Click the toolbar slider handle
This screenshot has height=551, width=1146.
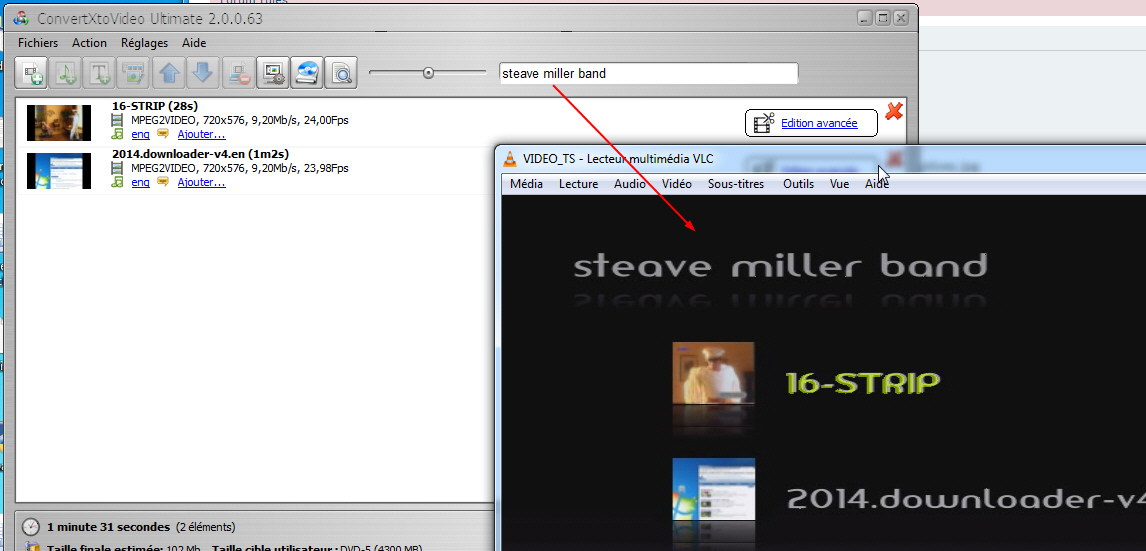(x=428, y=72)
